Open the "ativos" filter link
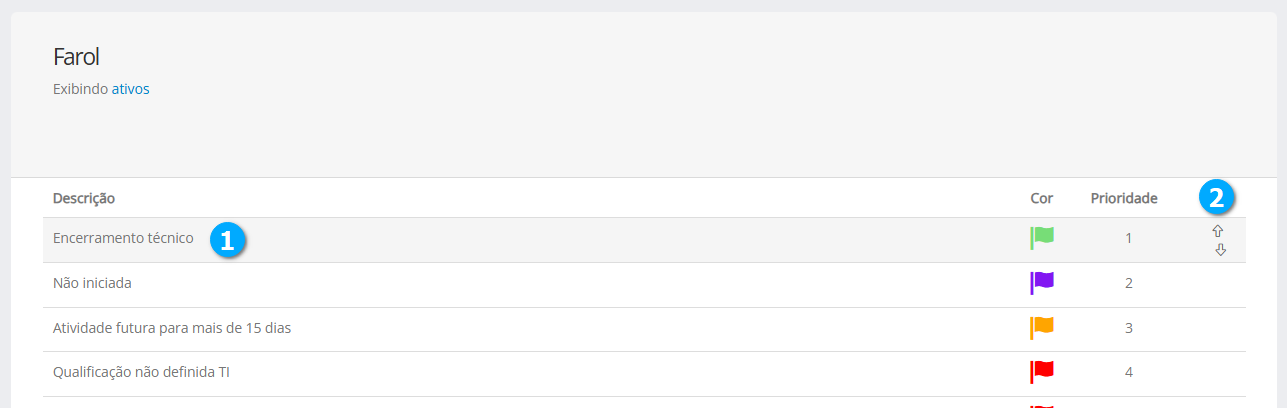The height and width of the screenshot is (408, 1287). [130, 89]
